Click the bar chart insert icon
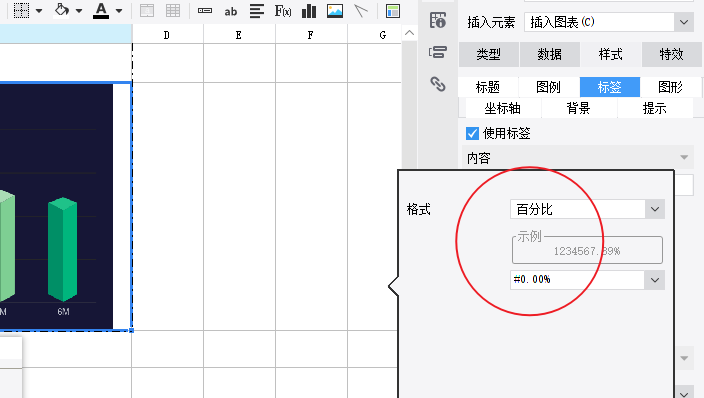 tap(309, 11)
